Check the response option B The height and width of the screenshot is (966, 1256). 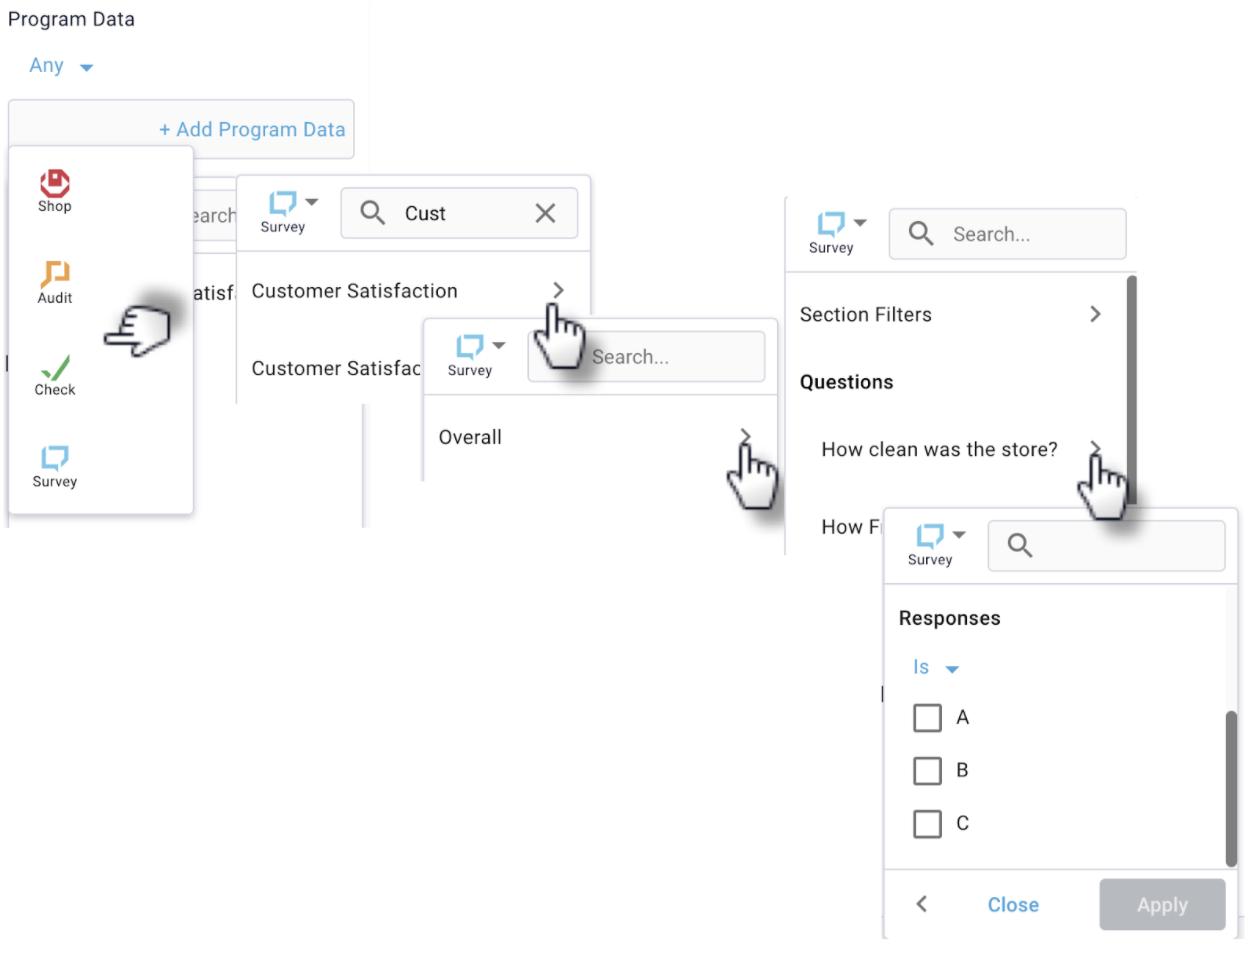tap(928, 770)
